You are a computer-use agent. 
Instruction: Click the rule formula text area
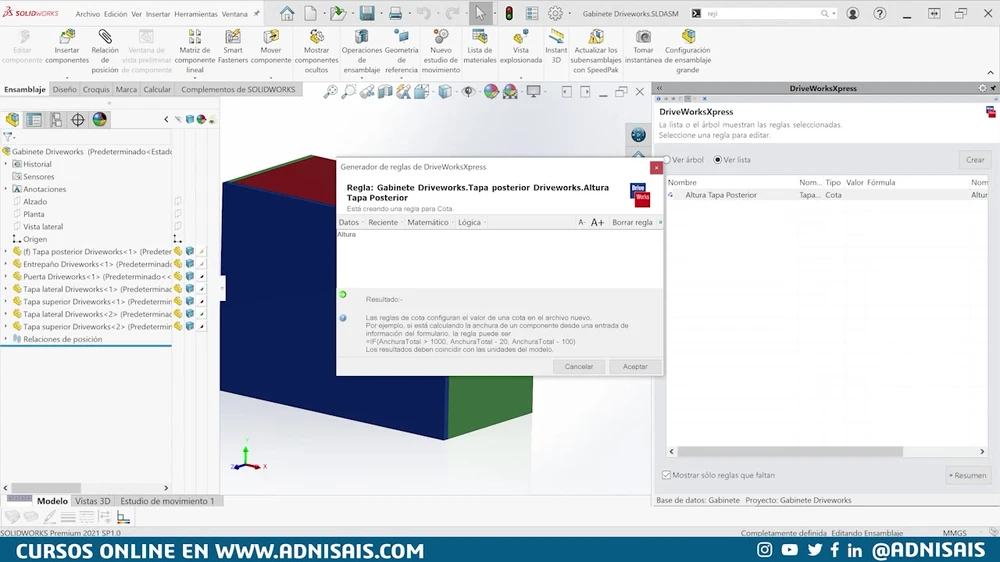(499, 258)
